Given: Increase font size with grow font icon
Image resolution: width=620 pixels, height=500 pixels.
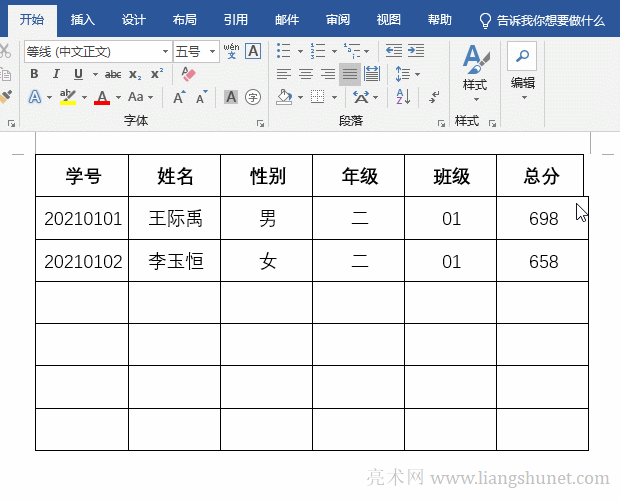Looking at the screenshot, I should [x=179, y=97].
